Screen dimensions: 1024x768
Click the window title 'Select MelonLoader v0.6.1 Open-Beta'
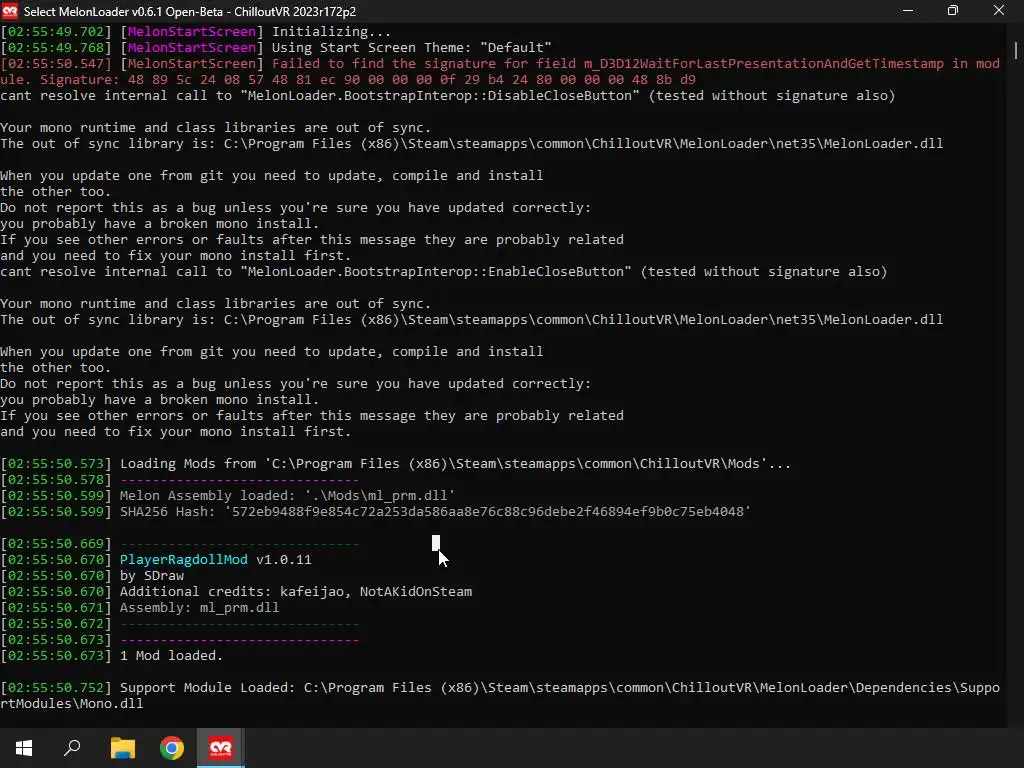[125, 12]
